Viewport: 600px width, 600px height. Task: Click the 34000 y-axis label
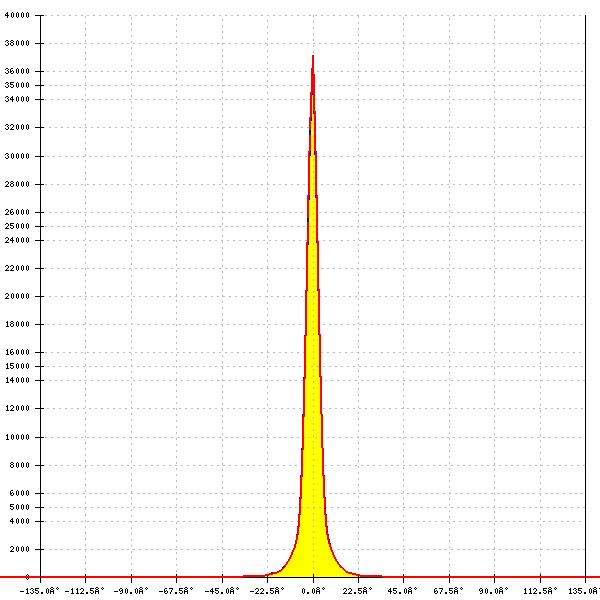17,99
